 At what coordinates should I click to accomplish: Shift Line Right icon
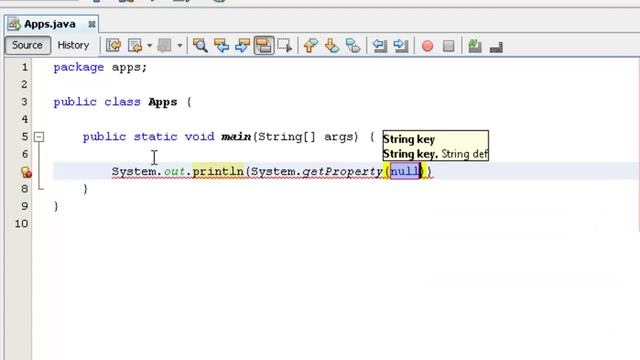[x=401, y=45]
